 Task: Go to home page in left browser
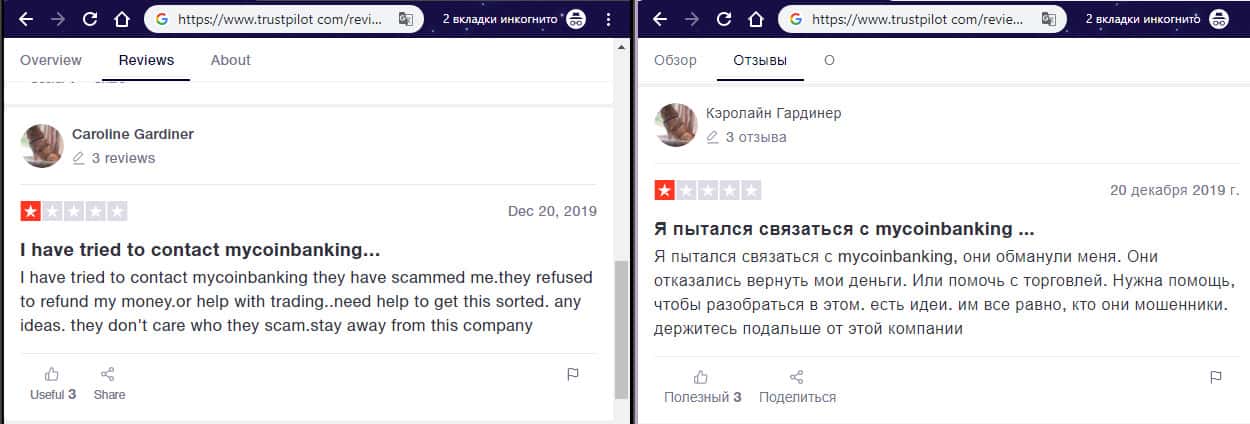[x=121, y=19]
